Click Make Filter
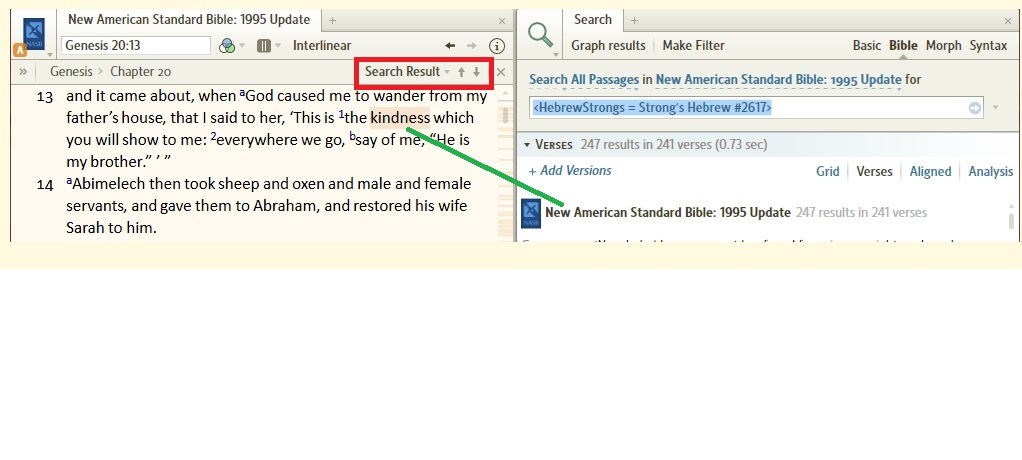The width and height of the screenshot is (1022, 460). pos(694,46)
